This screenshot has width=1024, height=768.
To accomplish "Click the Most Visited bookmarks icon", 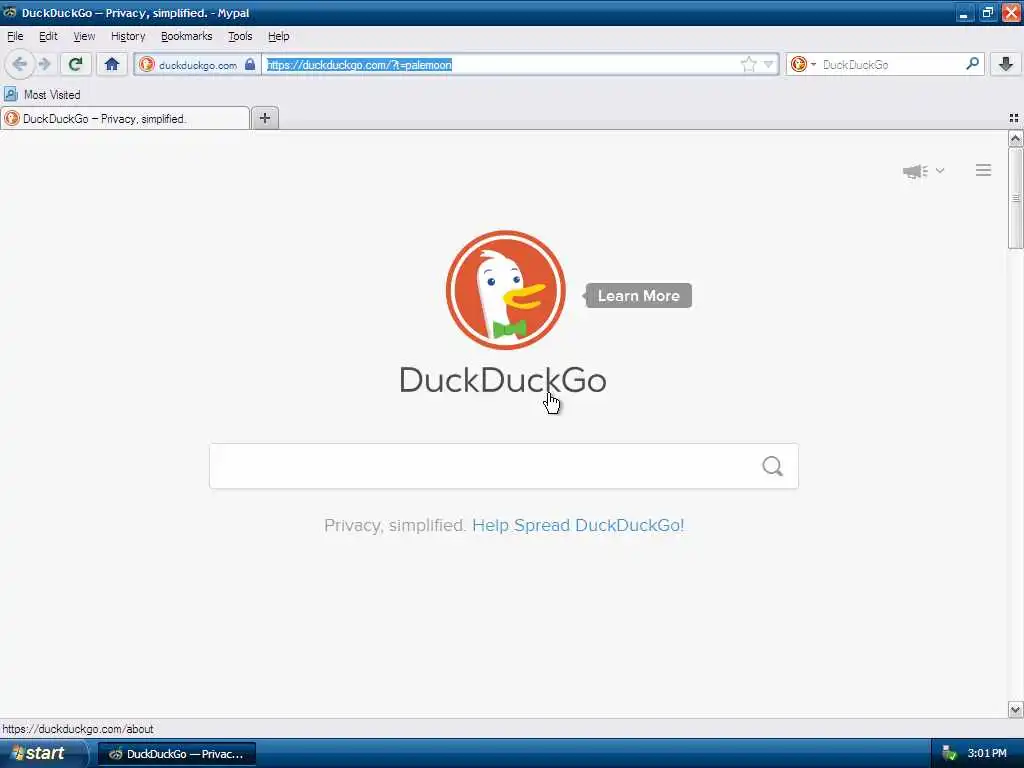I will pyautogui.click(x=10, y=95).
